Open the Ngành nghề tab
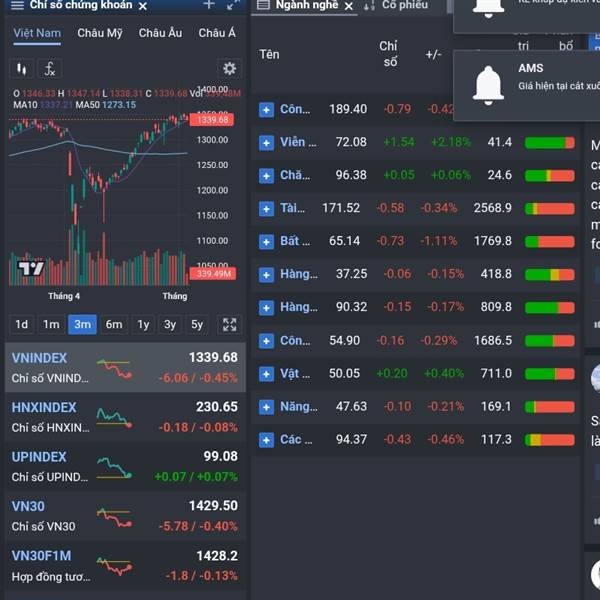Image resolution: width=600 pixels, height=600 pixels. pos(307,5)
